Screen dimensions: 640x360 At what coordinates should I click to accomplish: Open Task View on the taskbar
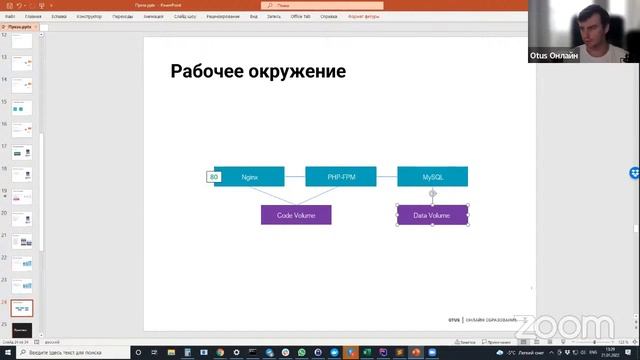[154, 353]
